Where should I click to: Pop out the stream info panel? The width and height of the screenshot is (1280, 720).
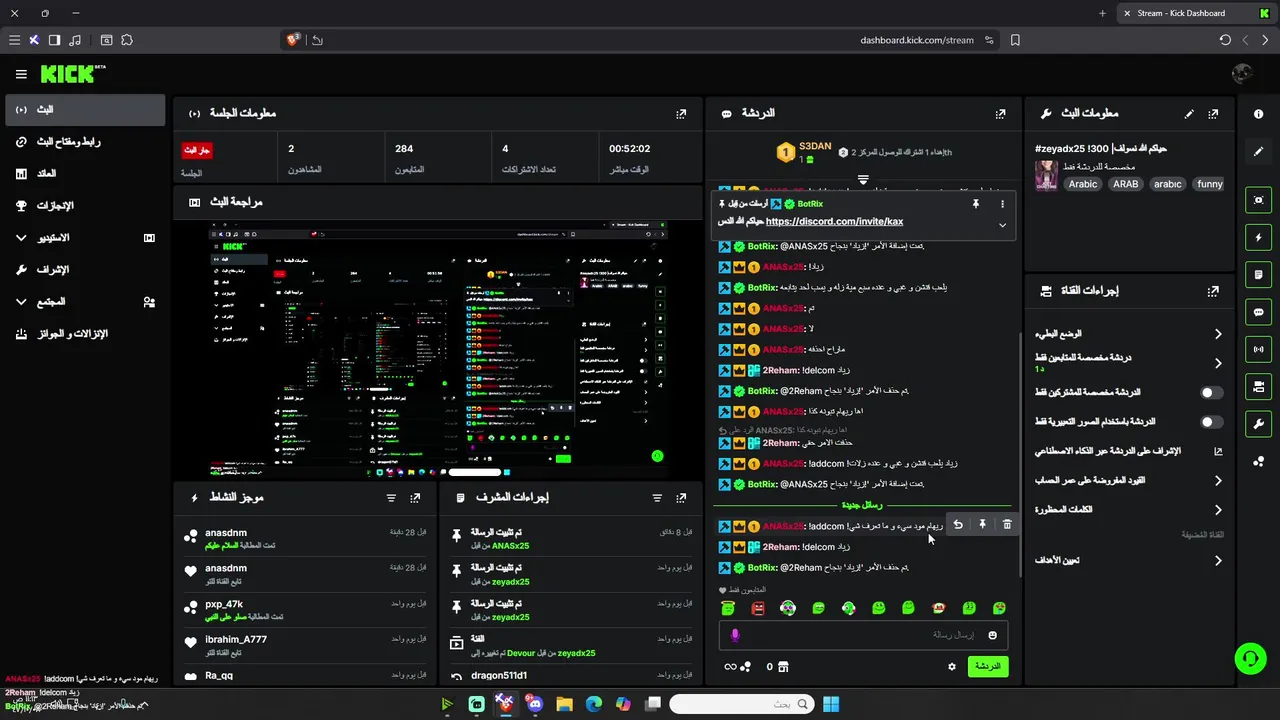1213,114
